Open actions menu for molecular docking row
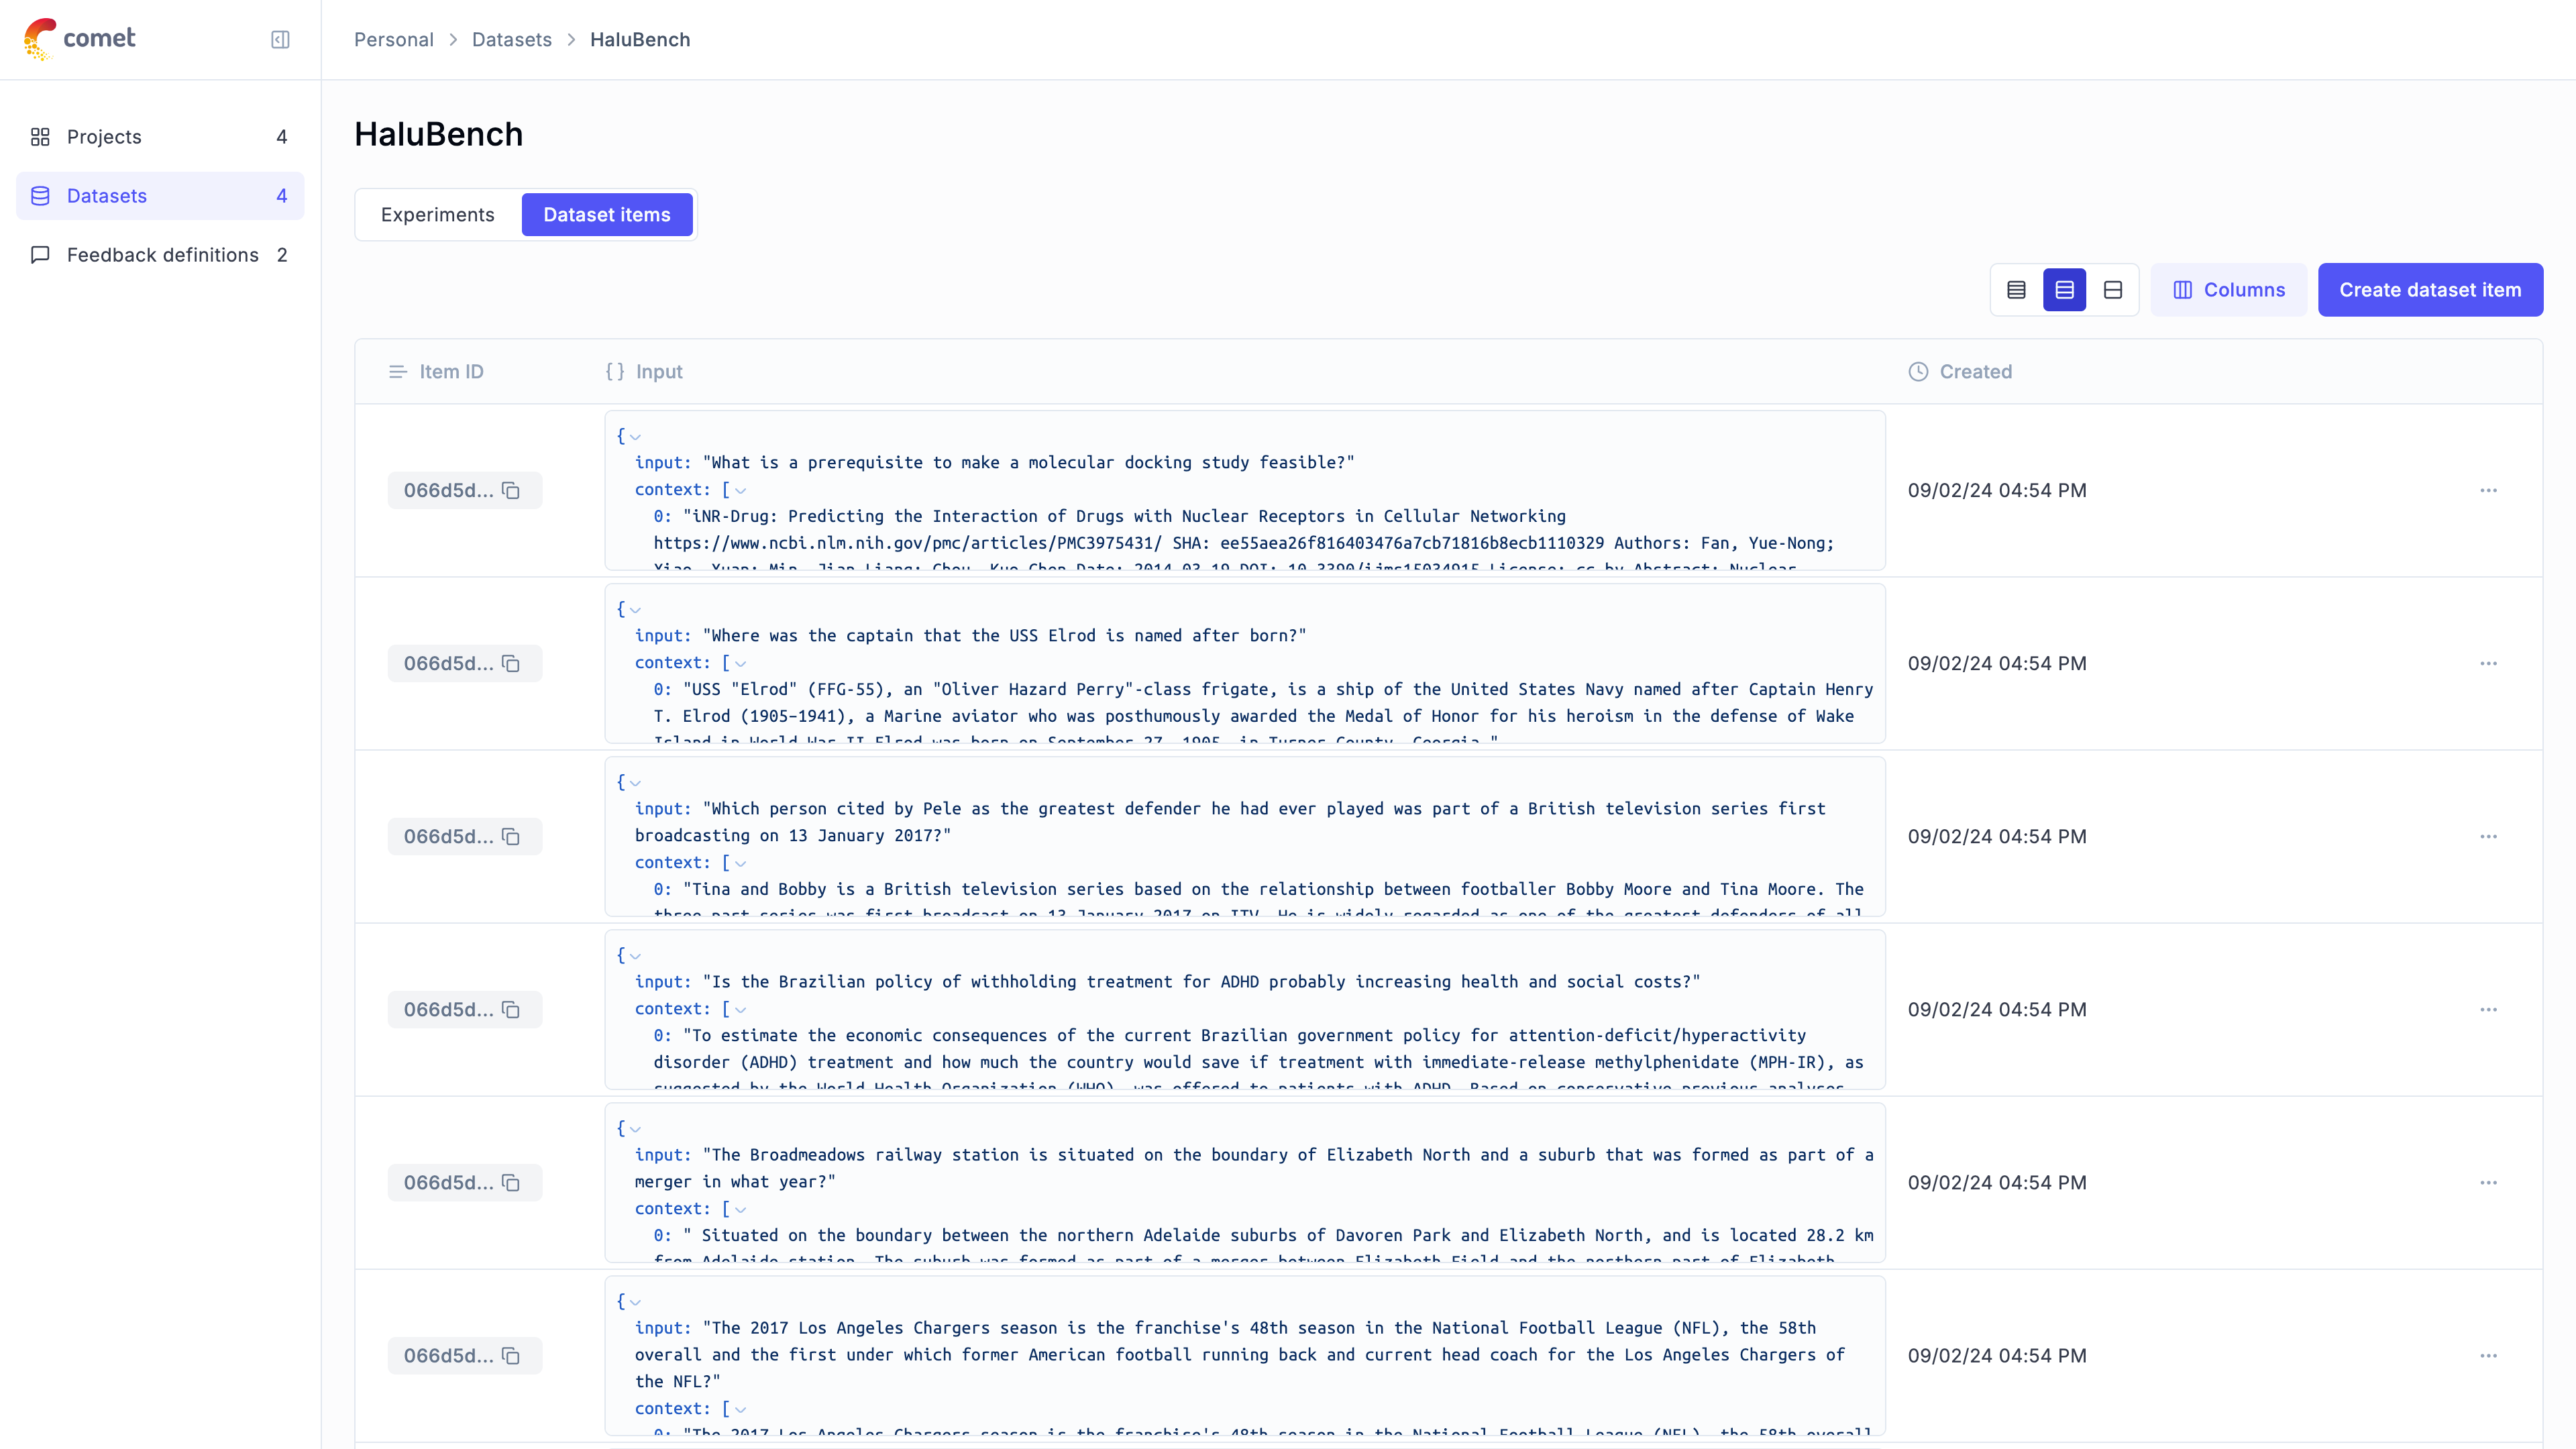The height and width of the screenshot is (1449, 2576). pyautogui.click(x=2488, y=490)
